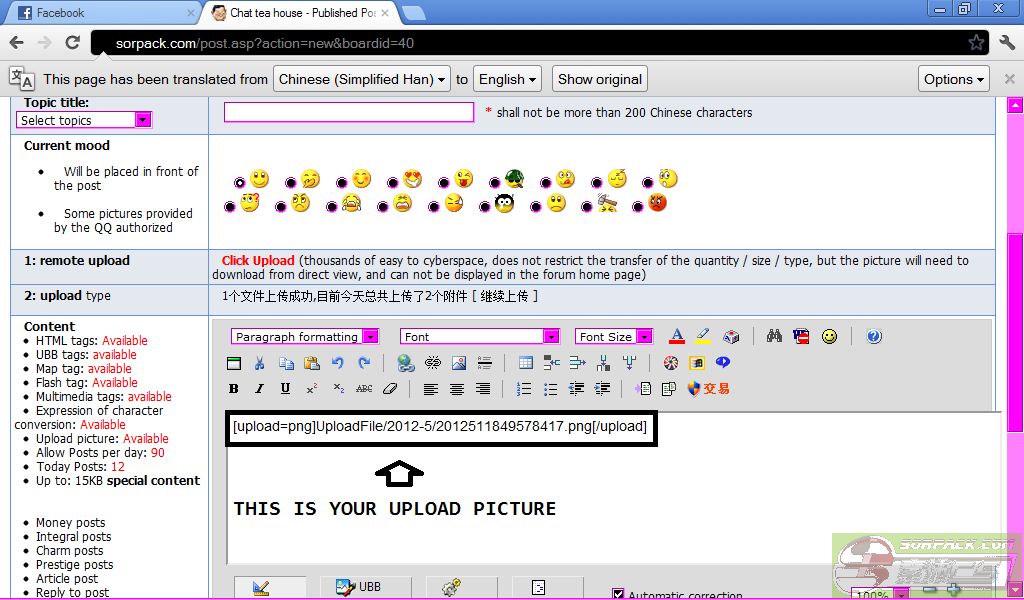Click the Undo arrow icon

click(x=338, y=363)
